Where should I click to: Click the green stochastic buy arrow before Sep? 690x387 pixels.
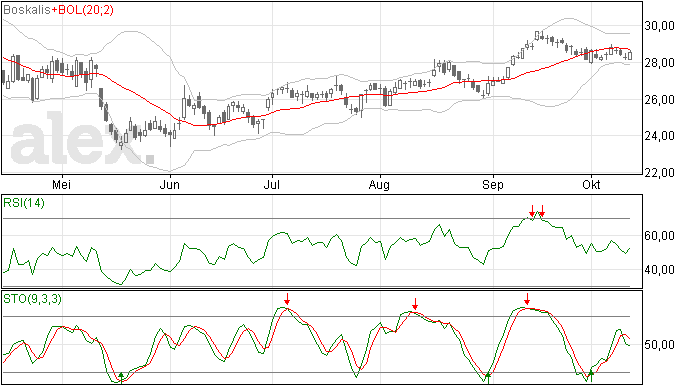(x=488, y=377)
